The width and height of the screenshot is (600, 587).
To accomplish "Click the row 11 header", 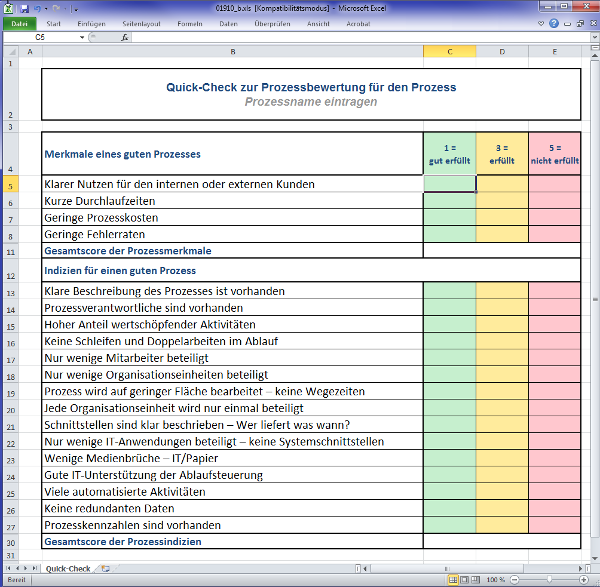I will pyautogui.click(x=9, y=250).
